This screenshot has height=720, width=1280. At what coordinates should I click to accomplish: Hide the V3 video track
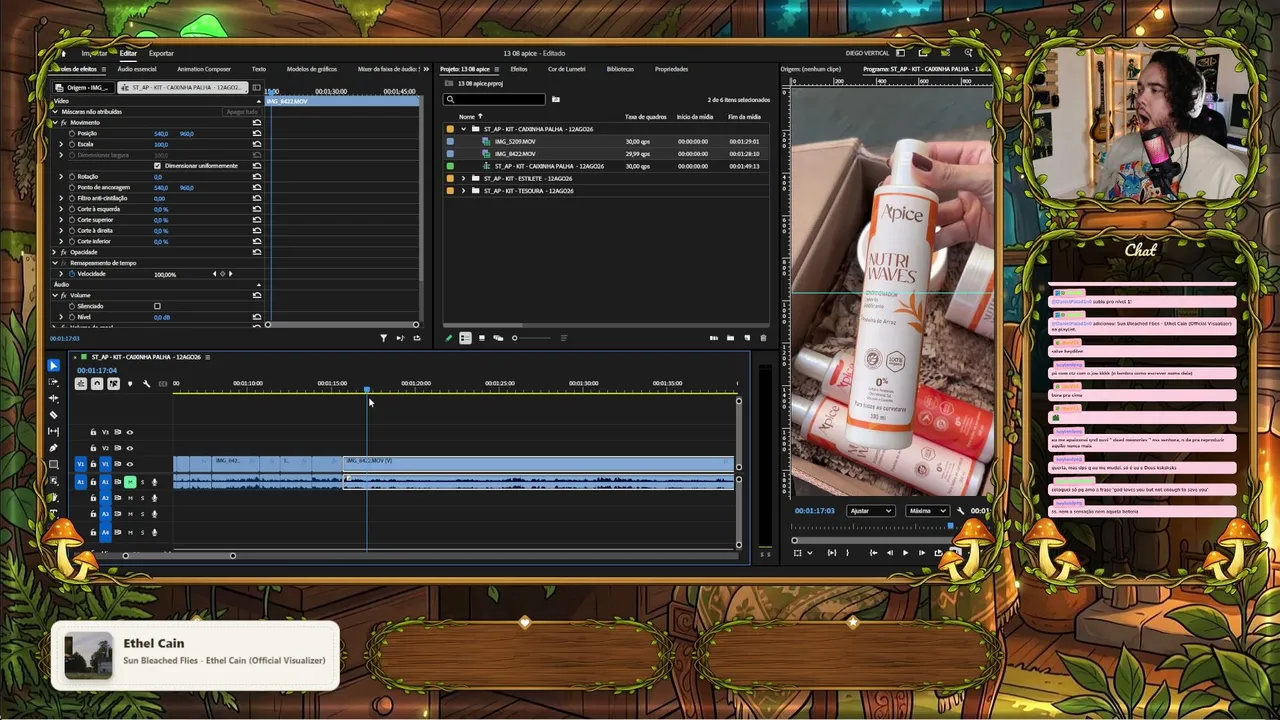click(x=129, y=432)
